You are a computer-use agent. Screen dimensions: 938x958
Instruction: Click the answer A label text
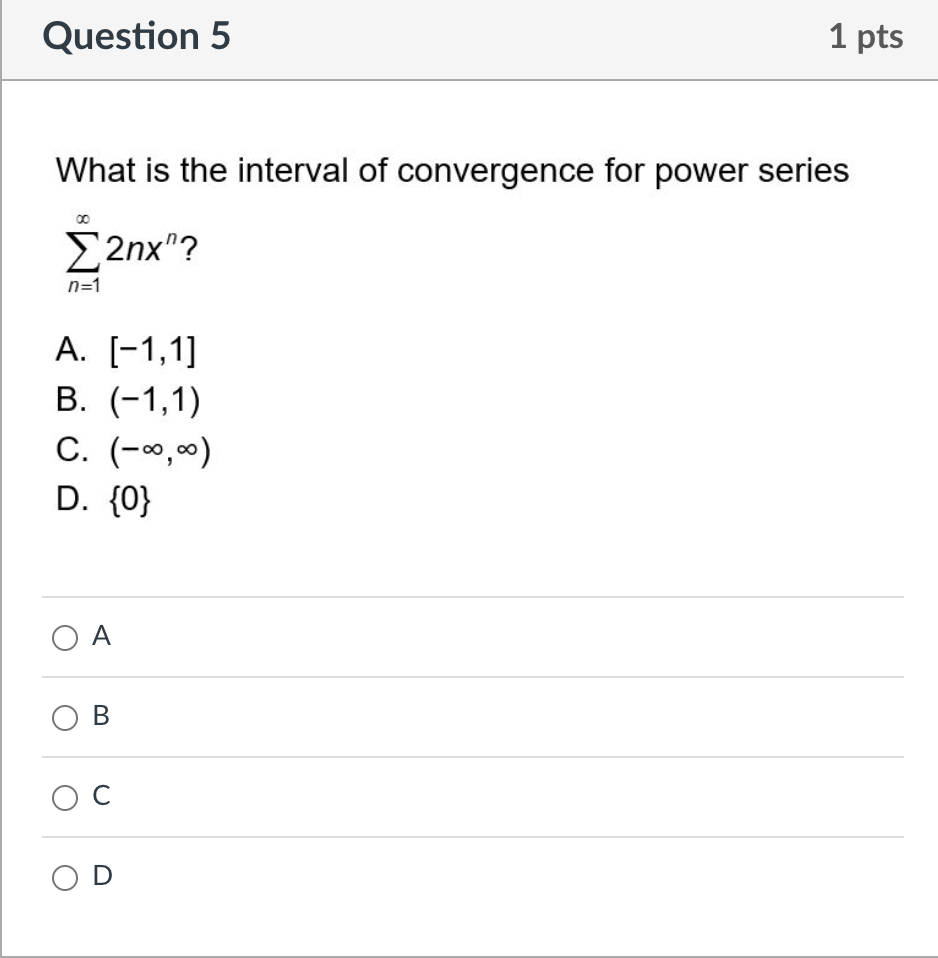(100, 635)
